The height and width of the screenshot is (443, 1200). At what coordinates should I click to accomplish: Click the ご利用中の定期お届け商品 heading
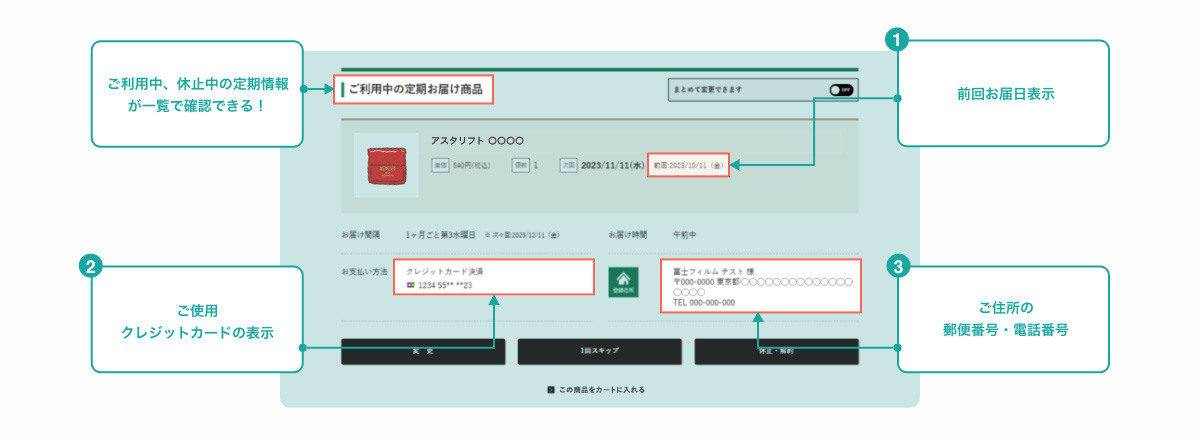(415, 89)
